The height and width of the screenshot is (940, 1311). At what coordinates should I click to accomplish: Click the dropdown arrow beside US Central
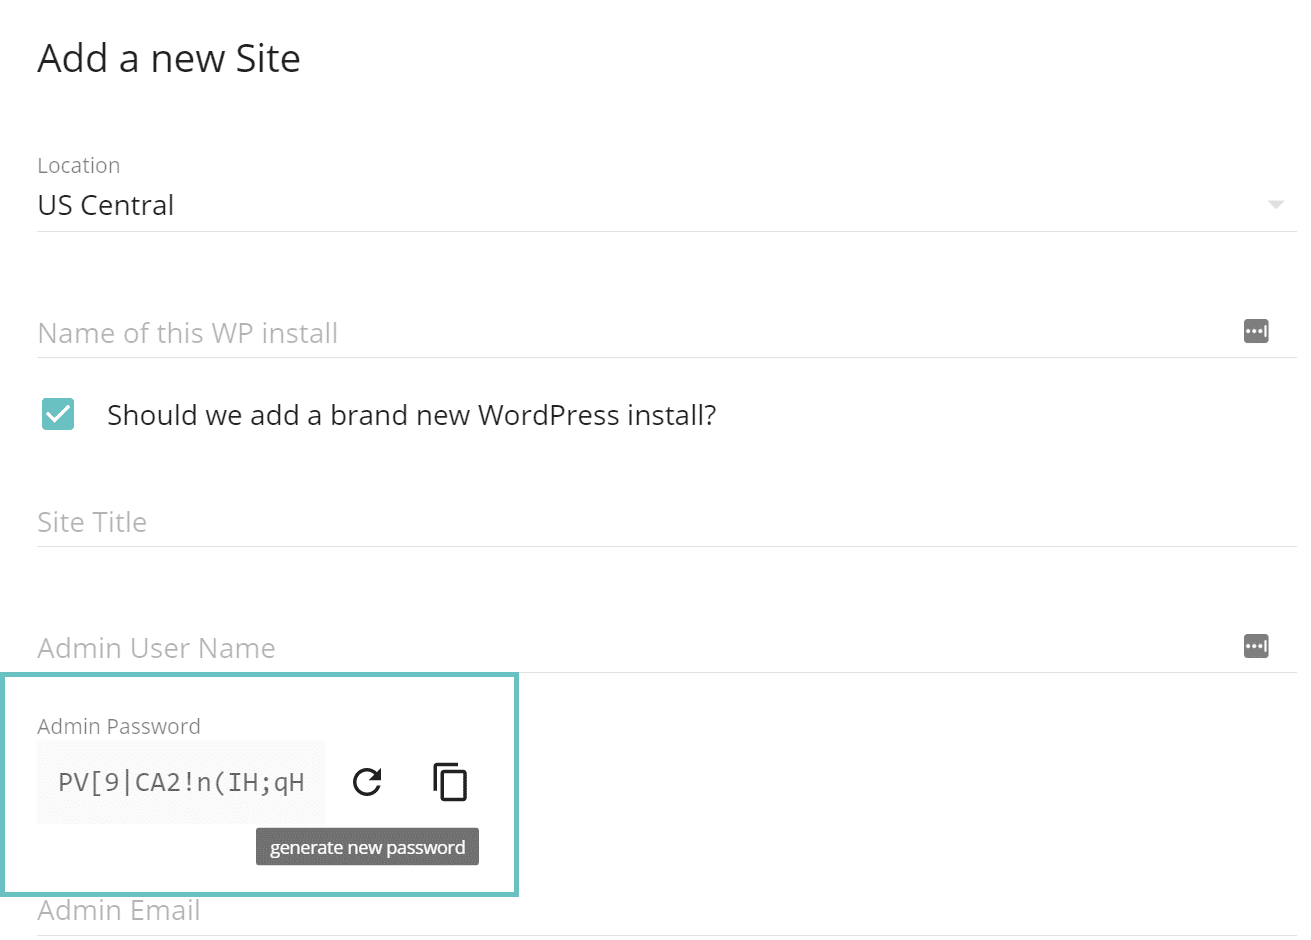coord(1276,205)
